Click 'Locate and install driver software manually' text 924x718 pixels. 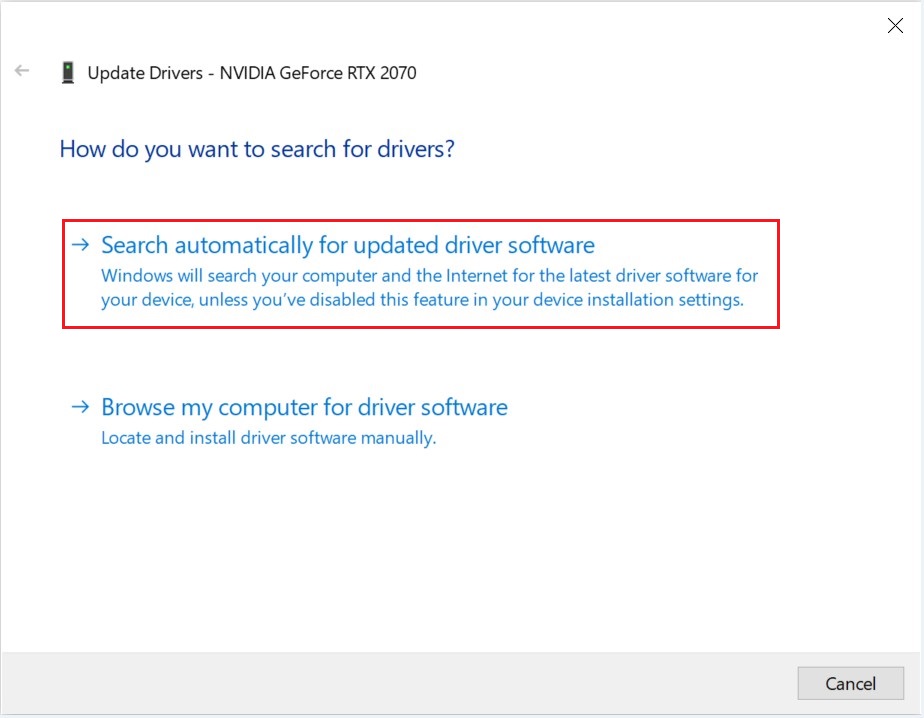[x=269, y=438]
